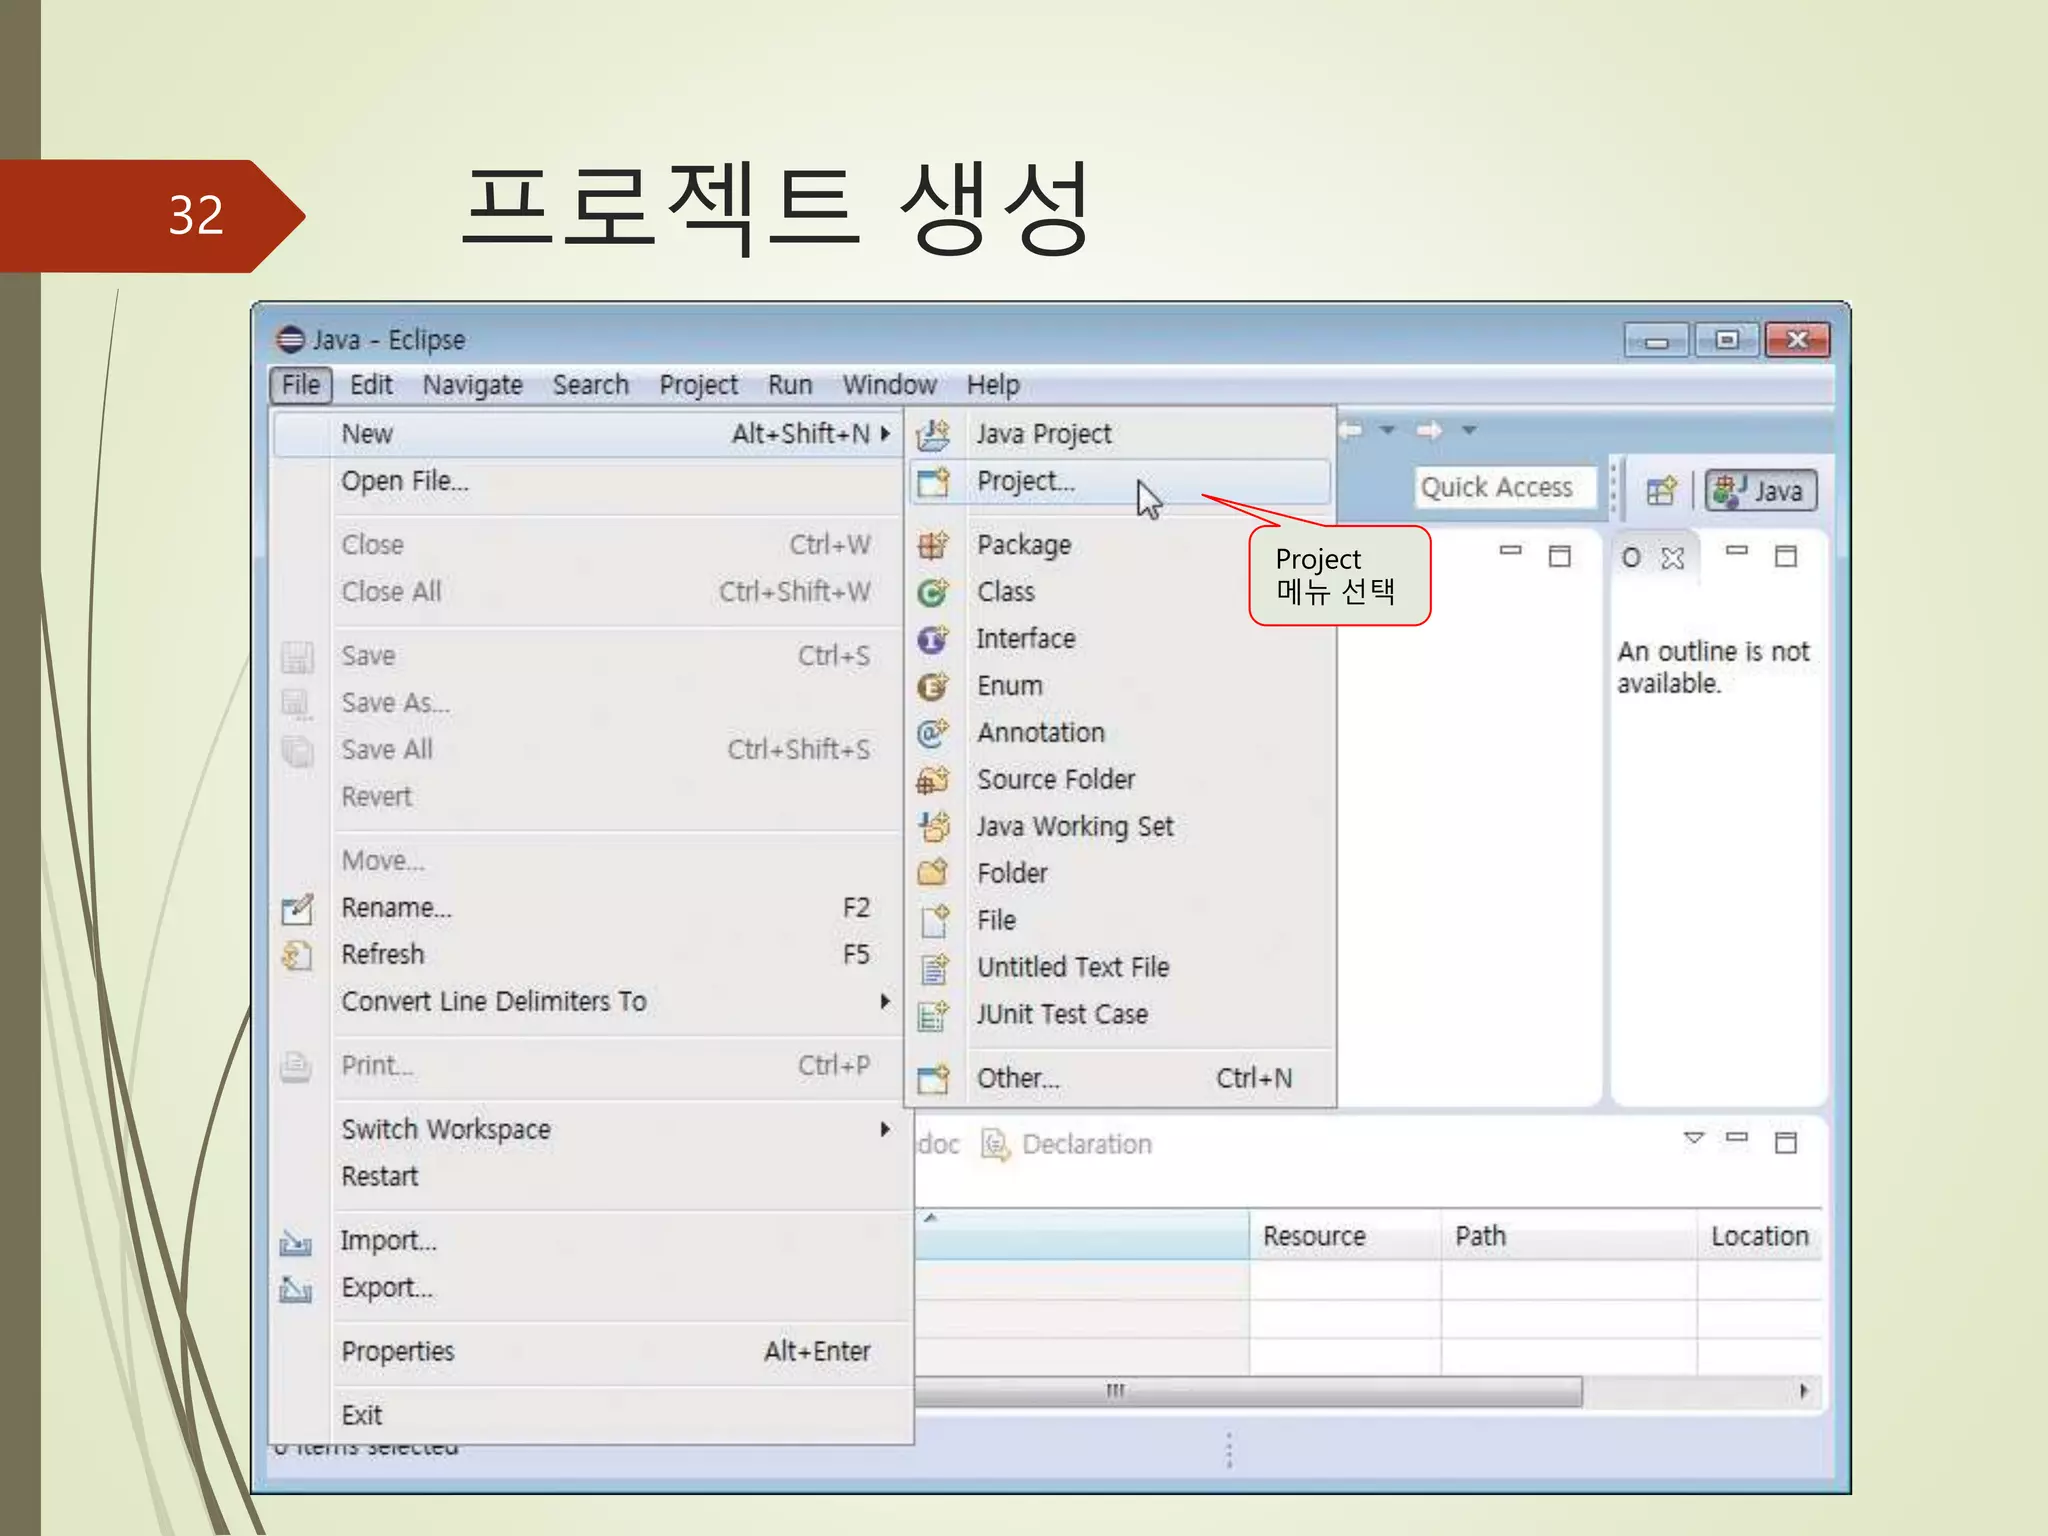This screenshot has width=2048, height=1536.
Task: Click the green Class icon
Action: point(933,592)
